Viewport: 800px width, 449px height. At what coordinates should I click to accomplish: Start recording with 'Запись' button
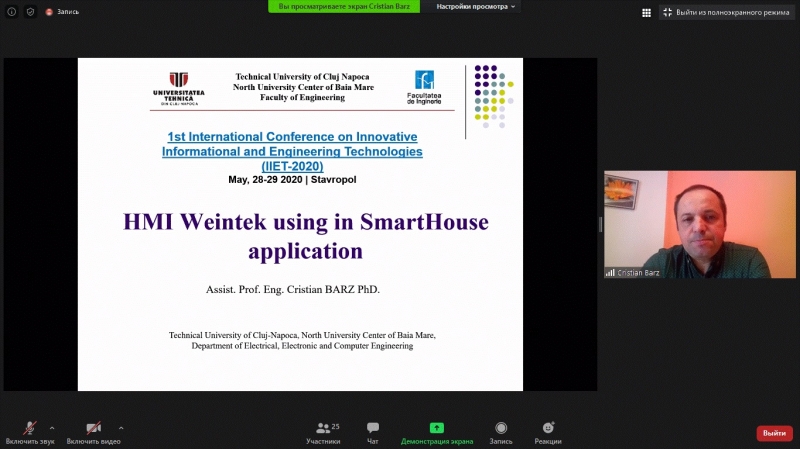point(501,433)
